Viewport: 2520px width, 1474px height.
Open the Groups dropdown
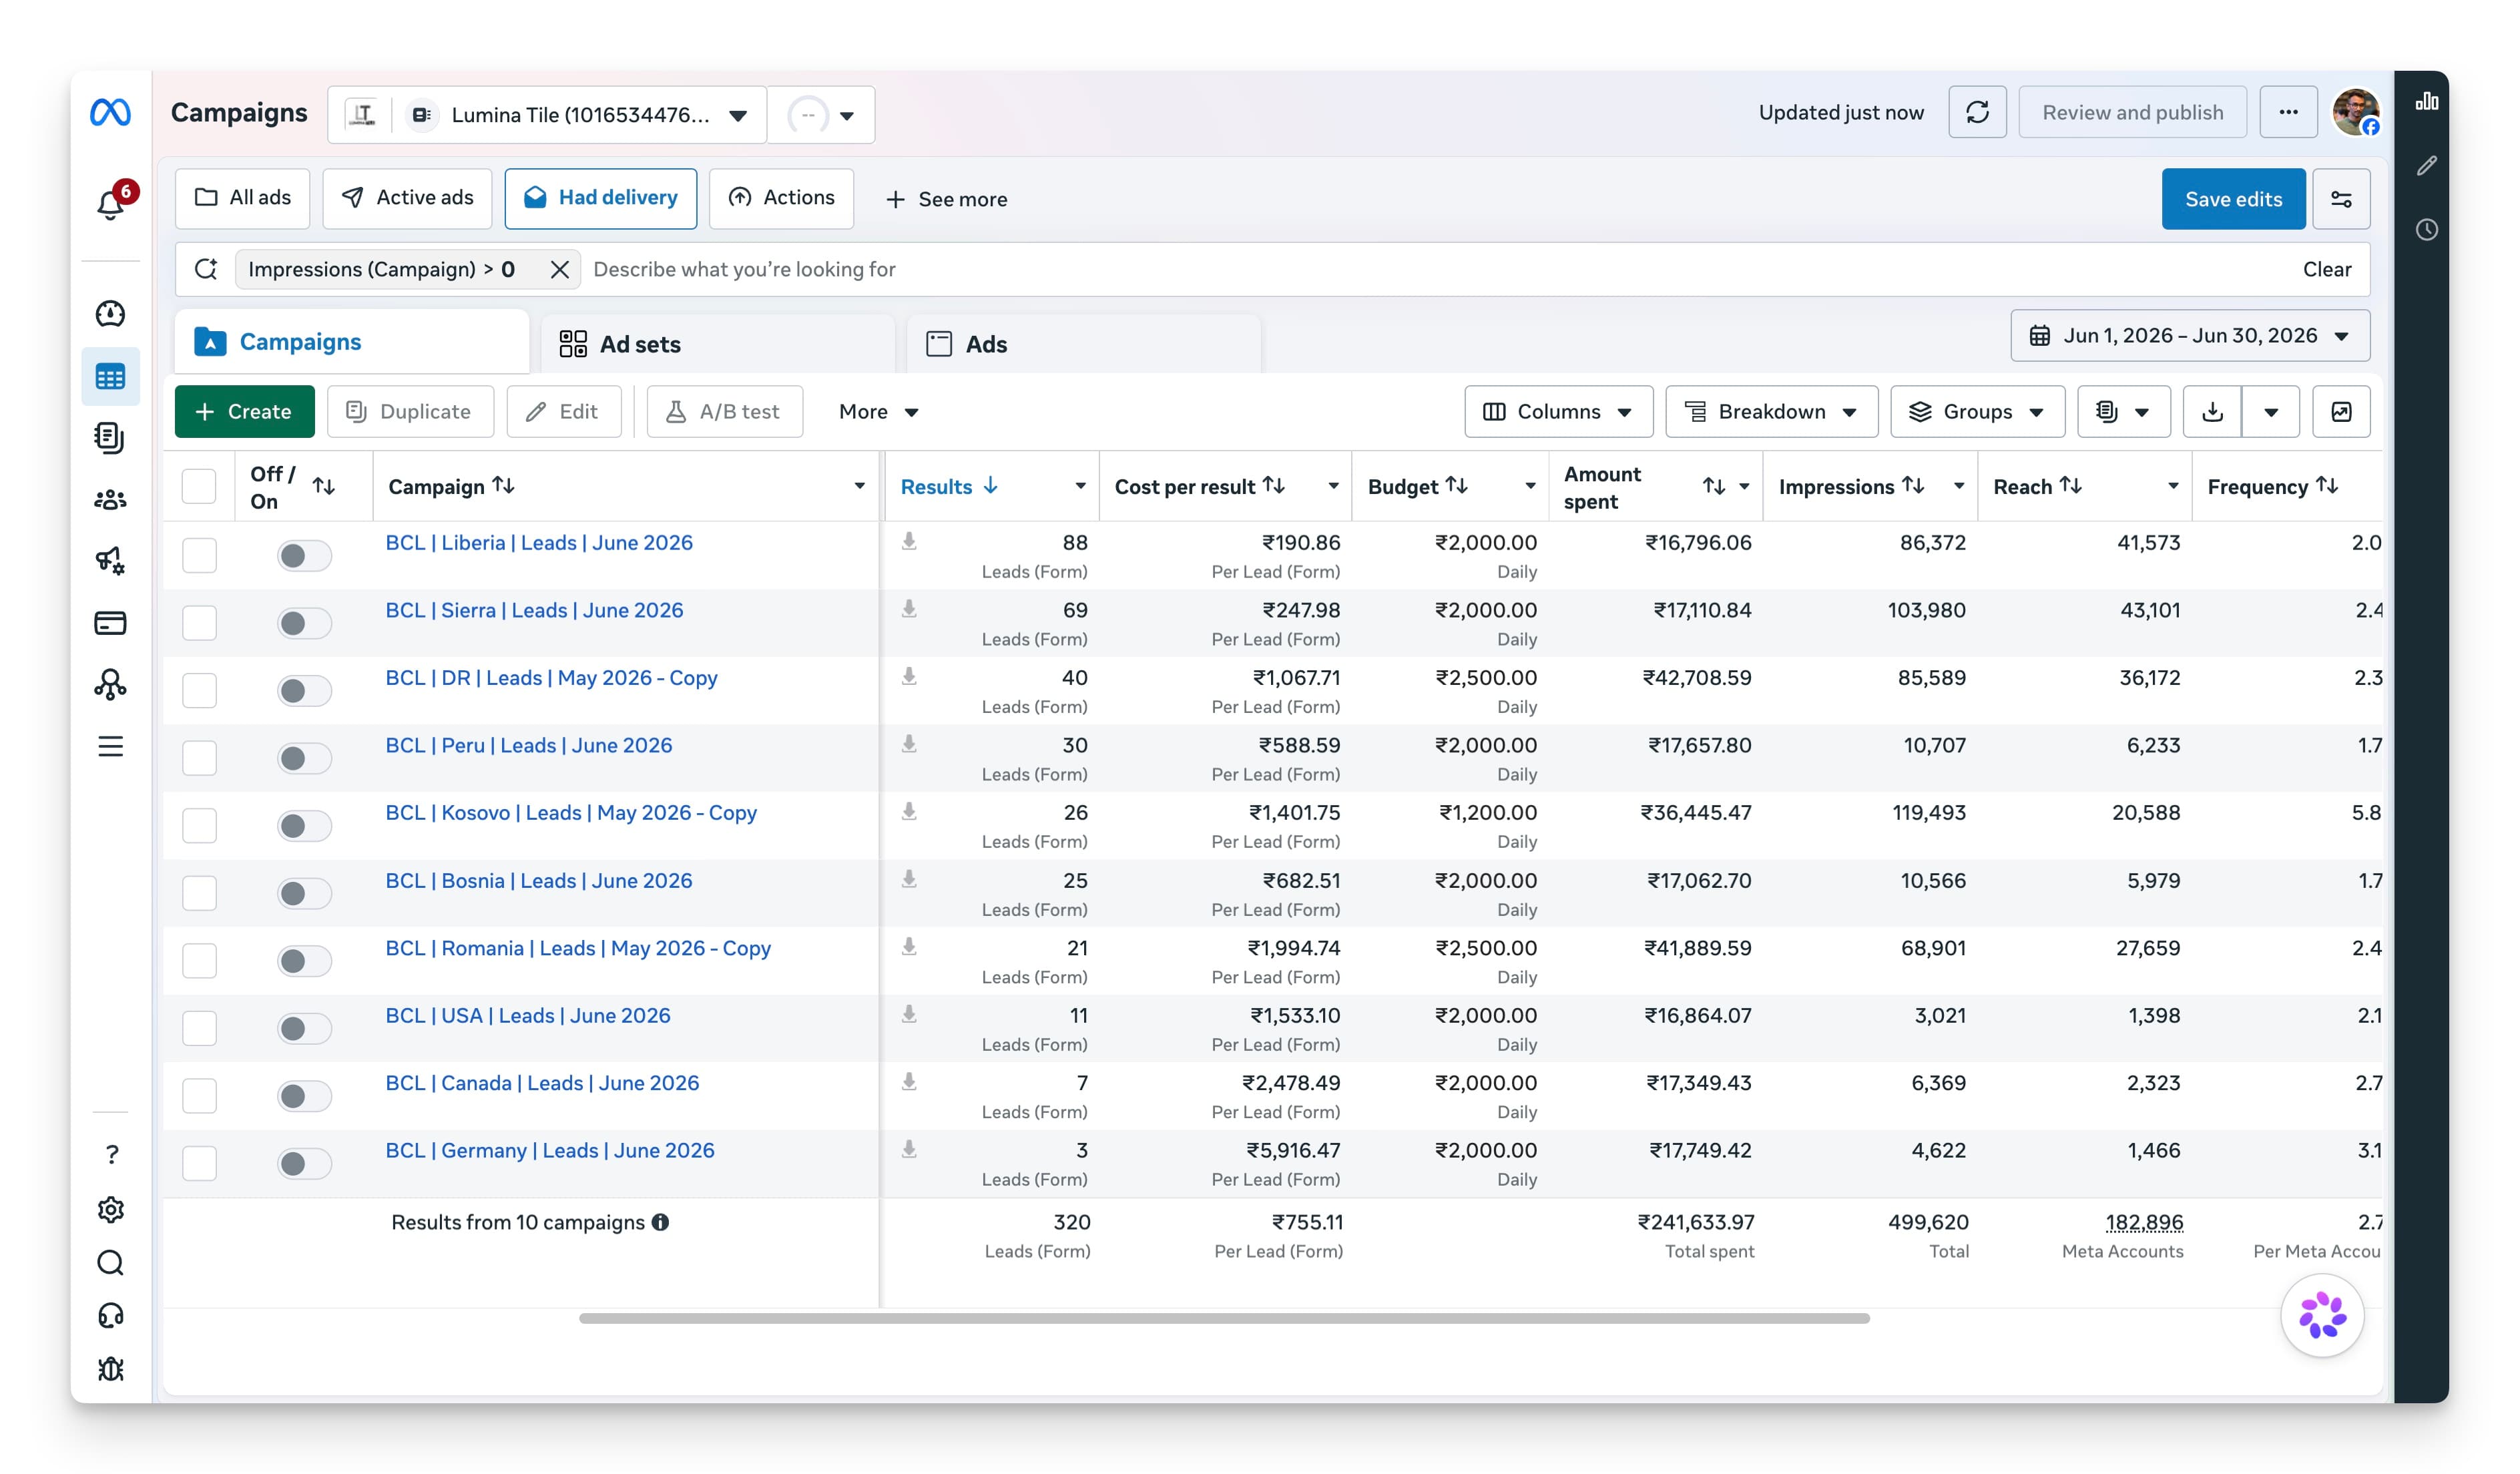1977,412
